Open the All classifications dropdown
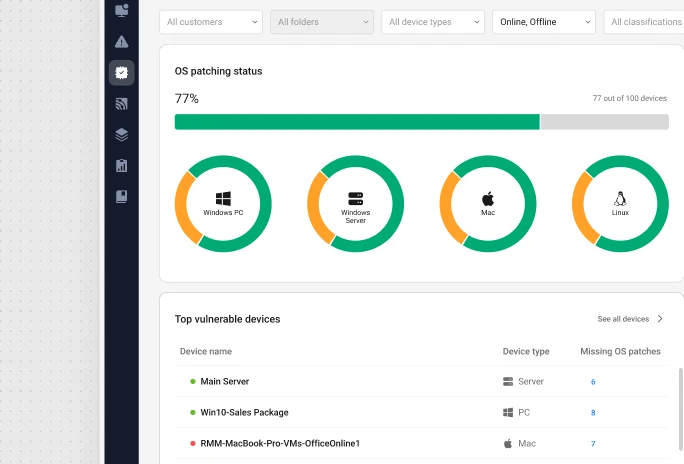The width and height of the screenshot is (684, 464). (644, 22)
